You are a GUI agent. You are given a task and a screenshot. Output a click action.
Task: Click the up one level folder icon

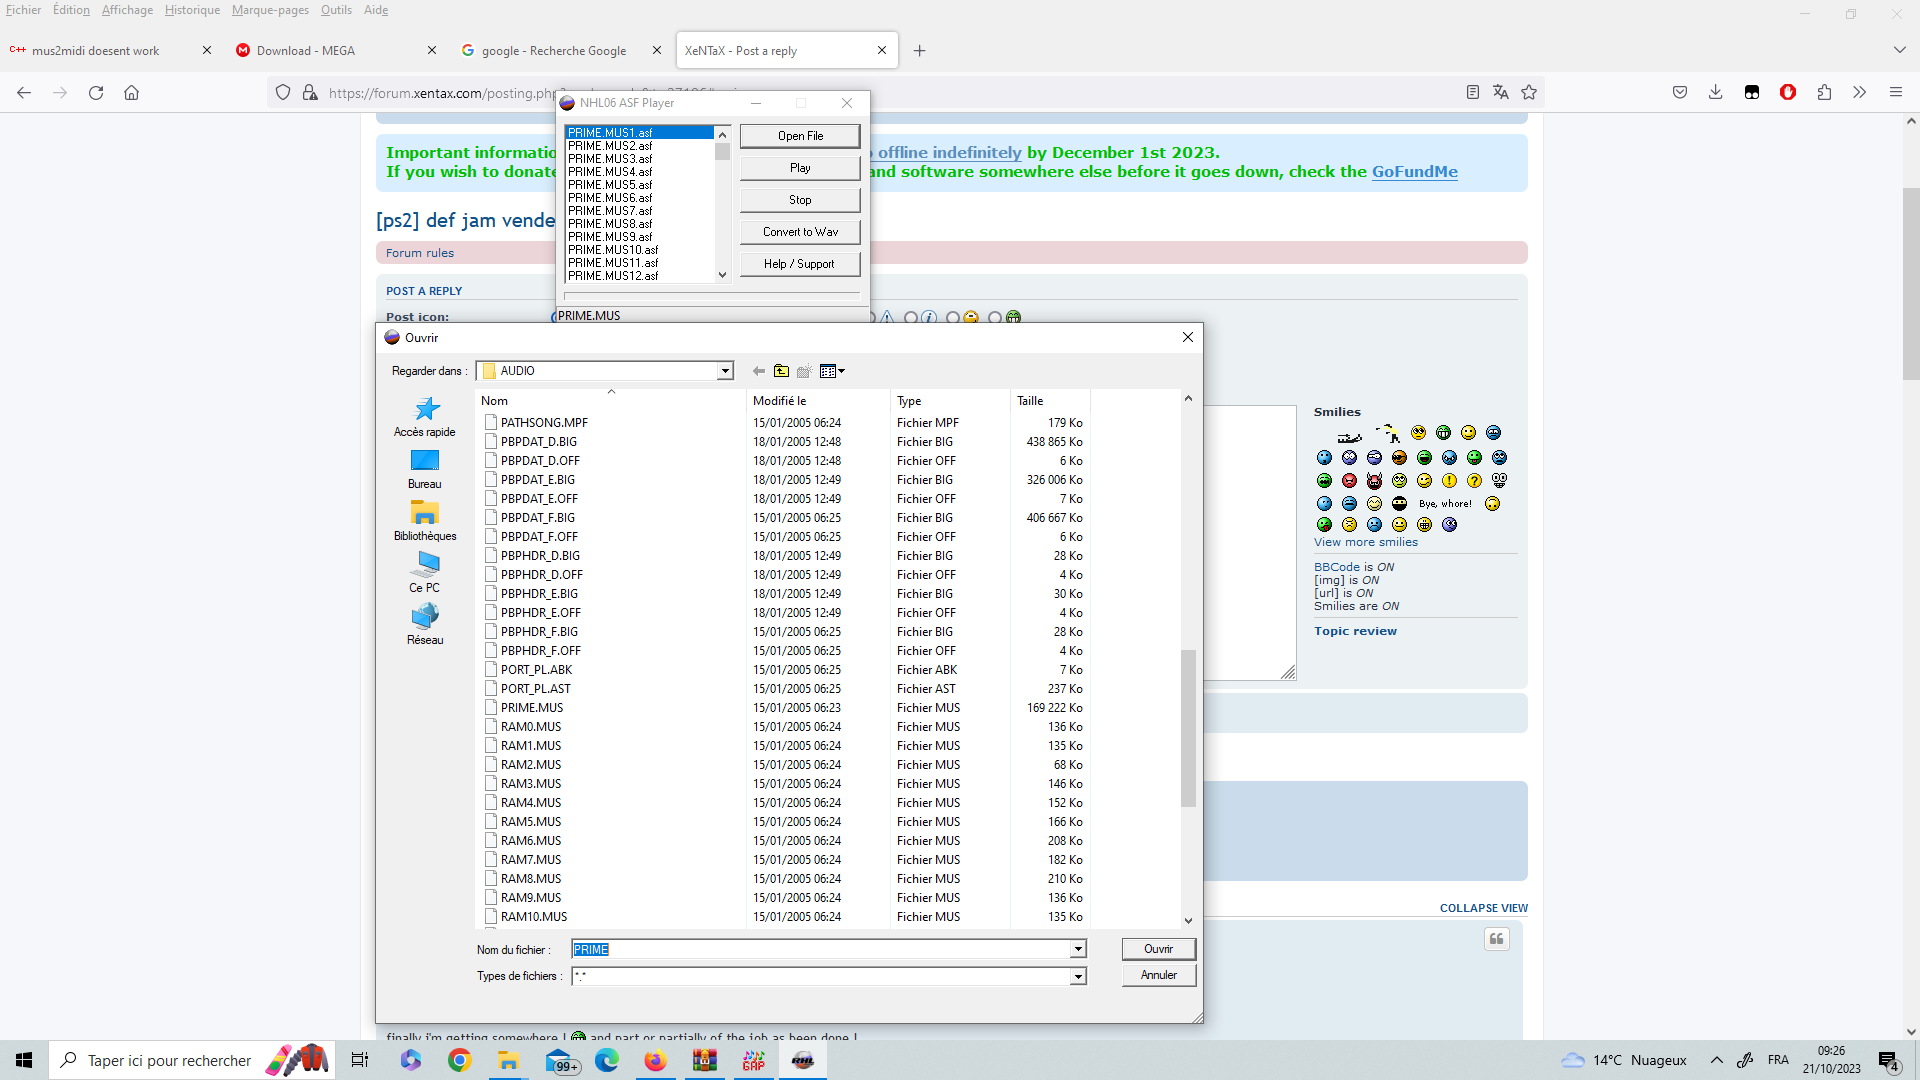coord(781,371)
